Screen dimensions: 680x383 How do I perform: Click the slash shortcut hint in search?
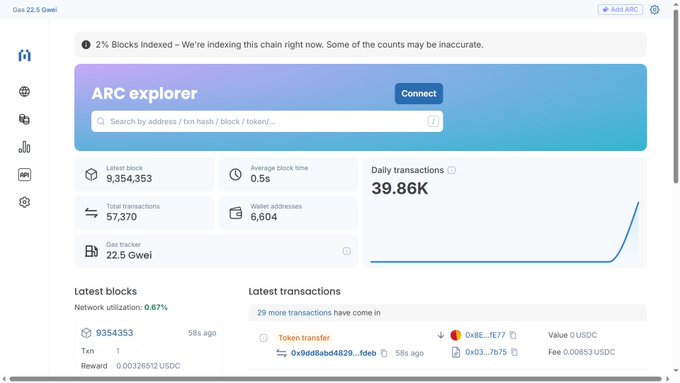[x=433, y=121]
